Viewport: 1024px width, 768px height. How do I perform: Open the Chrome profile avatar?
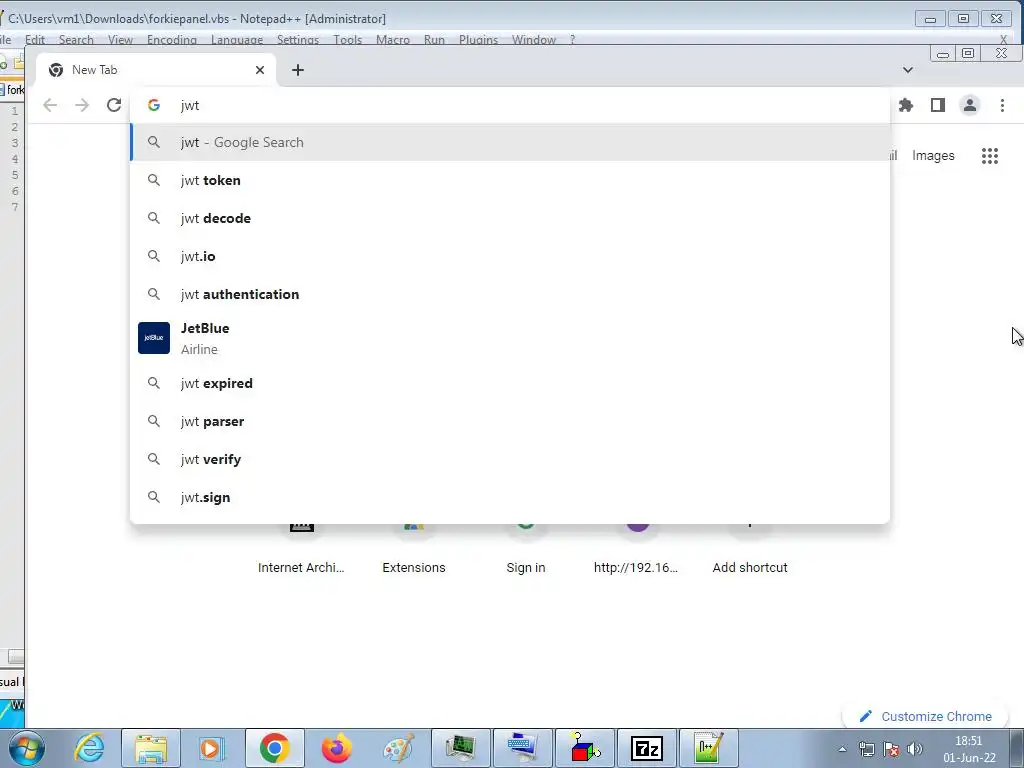[x=970, y=105]
